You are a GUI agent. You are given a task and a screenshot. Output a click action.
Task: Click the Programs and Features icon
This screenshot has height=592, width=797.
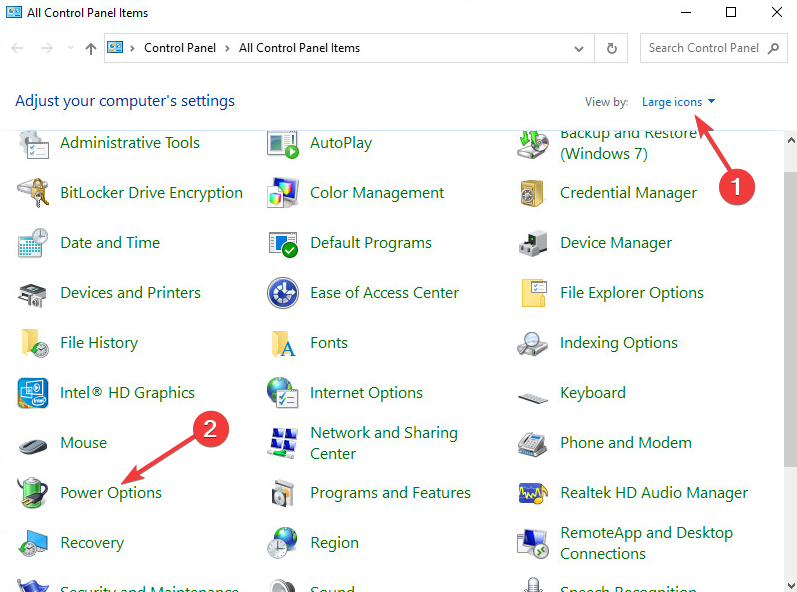pos(283,493)
